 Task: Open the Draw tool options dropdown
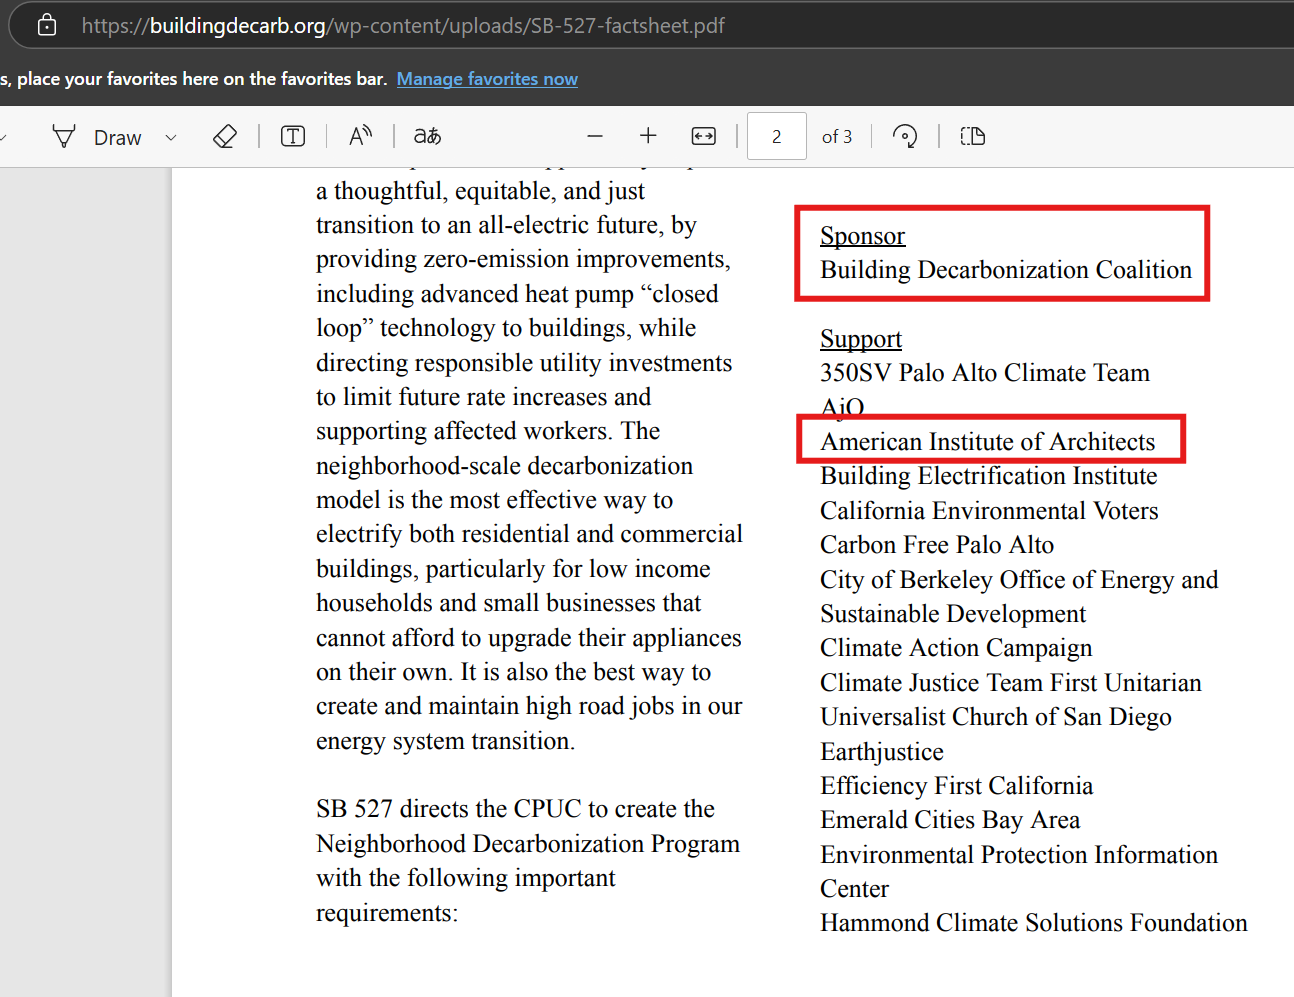point(171,137)
